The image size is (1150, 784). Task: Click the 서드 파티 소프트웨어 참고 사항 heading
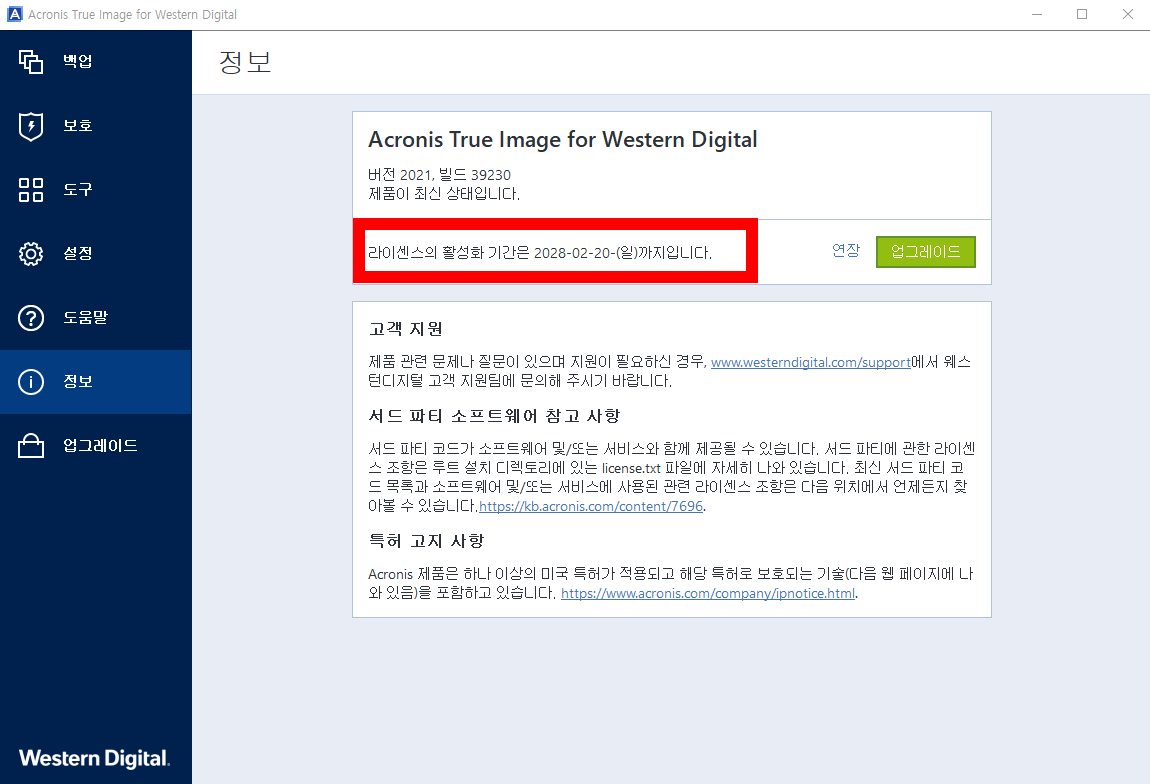coord(494,417)
